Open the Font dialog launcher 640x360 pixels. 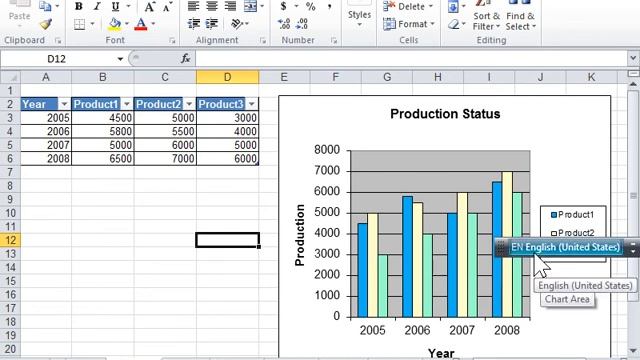pyautogui.click(x=172, y=40)
